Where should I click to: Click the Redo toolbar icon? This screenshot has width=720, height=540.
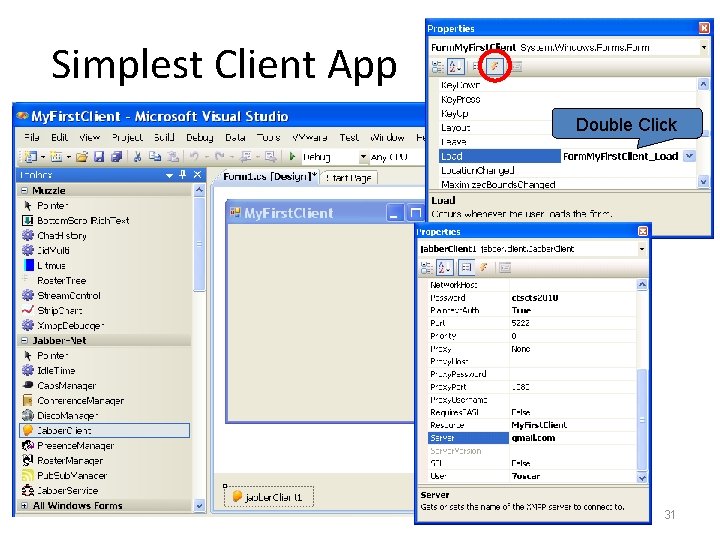219,157
